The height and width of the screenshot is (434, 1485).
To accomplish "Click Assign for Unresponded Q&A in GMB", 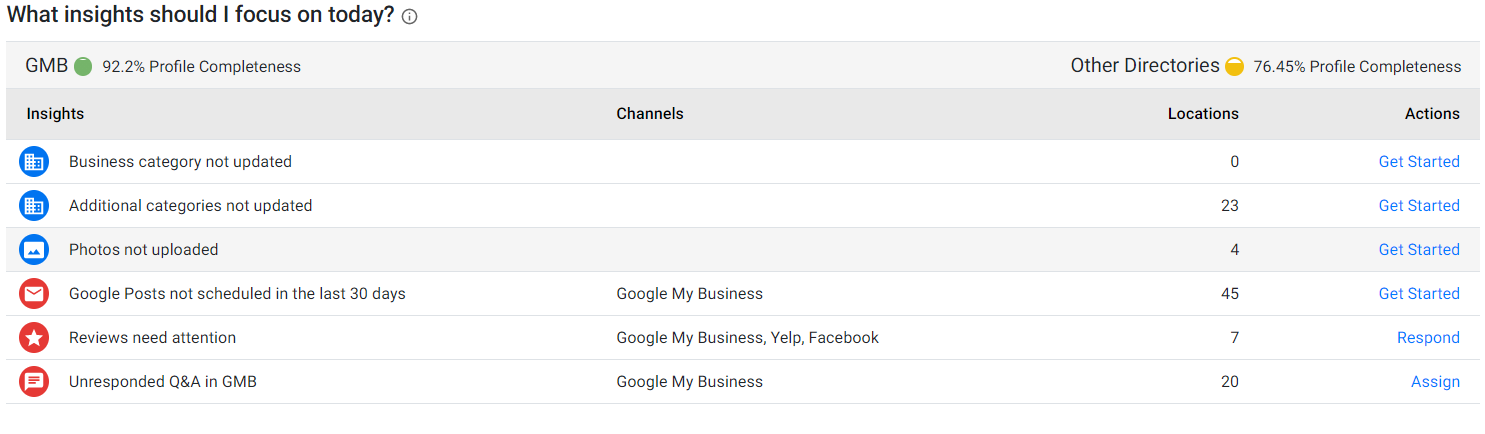I will coord(1435,382).
